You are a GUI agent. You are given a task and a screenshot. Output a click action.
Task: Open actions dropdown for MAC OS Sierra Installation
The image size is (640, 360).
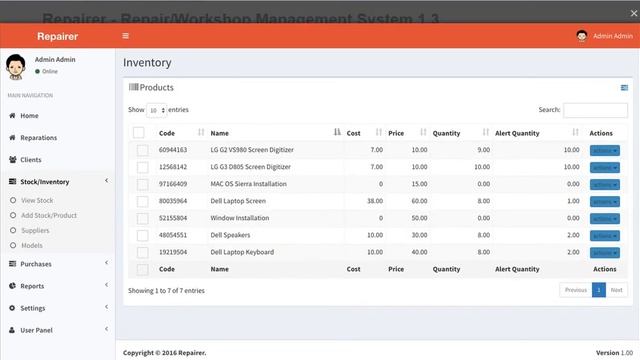click(604, 185)
